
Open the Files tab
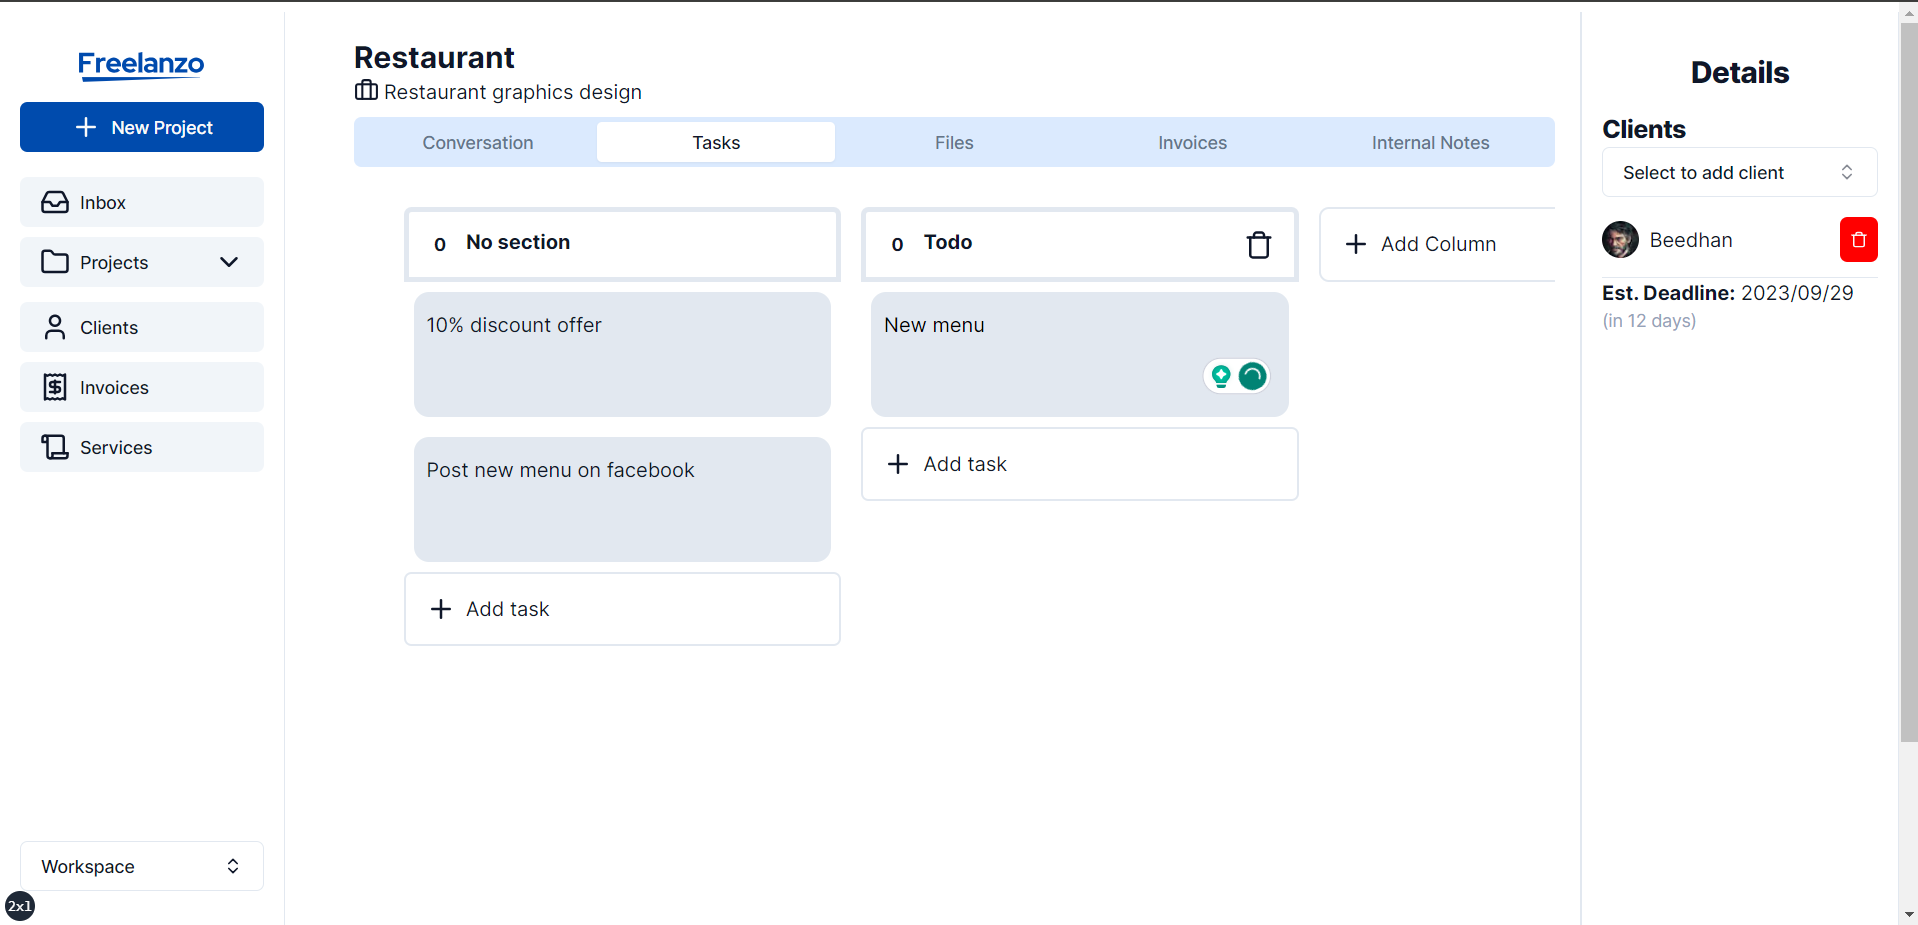954,143
